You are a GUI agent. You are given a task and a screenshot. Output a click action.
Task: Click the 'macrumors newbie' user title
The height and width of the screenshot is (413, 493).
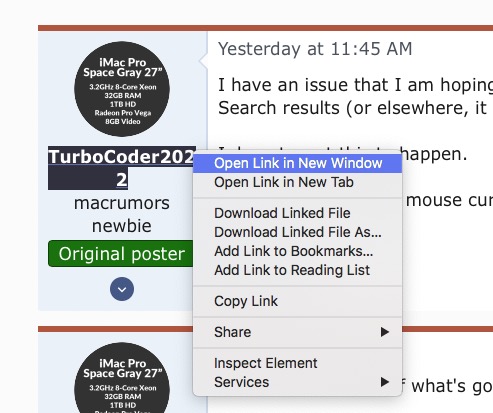pyautogui.click(x=122, y=214)
